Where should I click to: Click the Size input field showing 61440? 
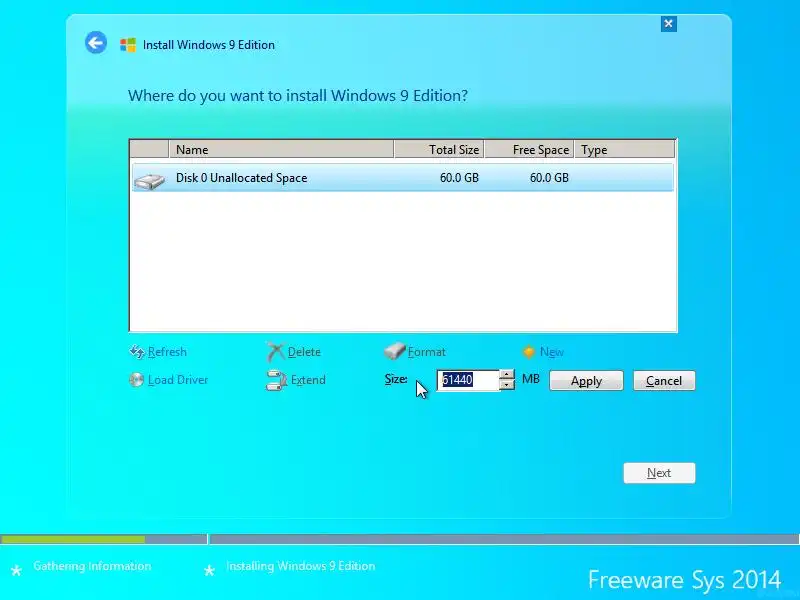pos(468,380)
